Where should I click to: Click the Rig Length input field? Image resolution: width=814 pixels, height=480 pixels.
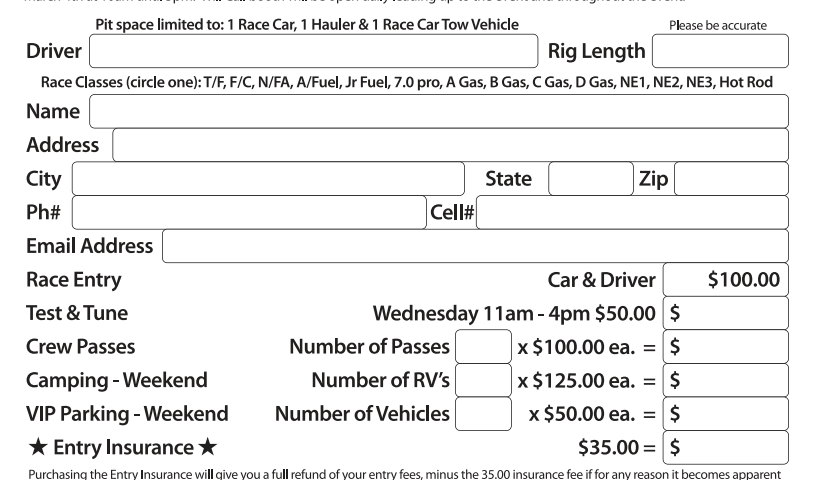tap(719, 51)
